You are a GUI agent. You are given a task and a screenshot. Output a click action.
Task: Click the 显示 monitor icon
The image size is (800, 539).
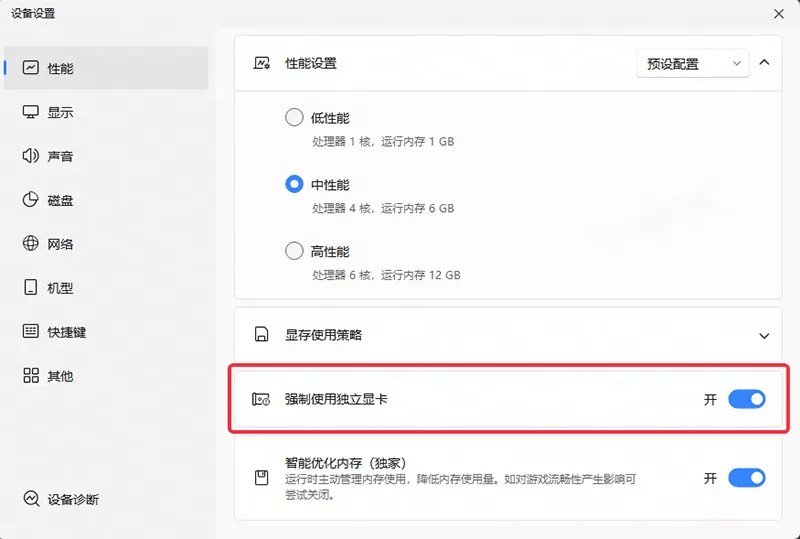click(31, 112)
